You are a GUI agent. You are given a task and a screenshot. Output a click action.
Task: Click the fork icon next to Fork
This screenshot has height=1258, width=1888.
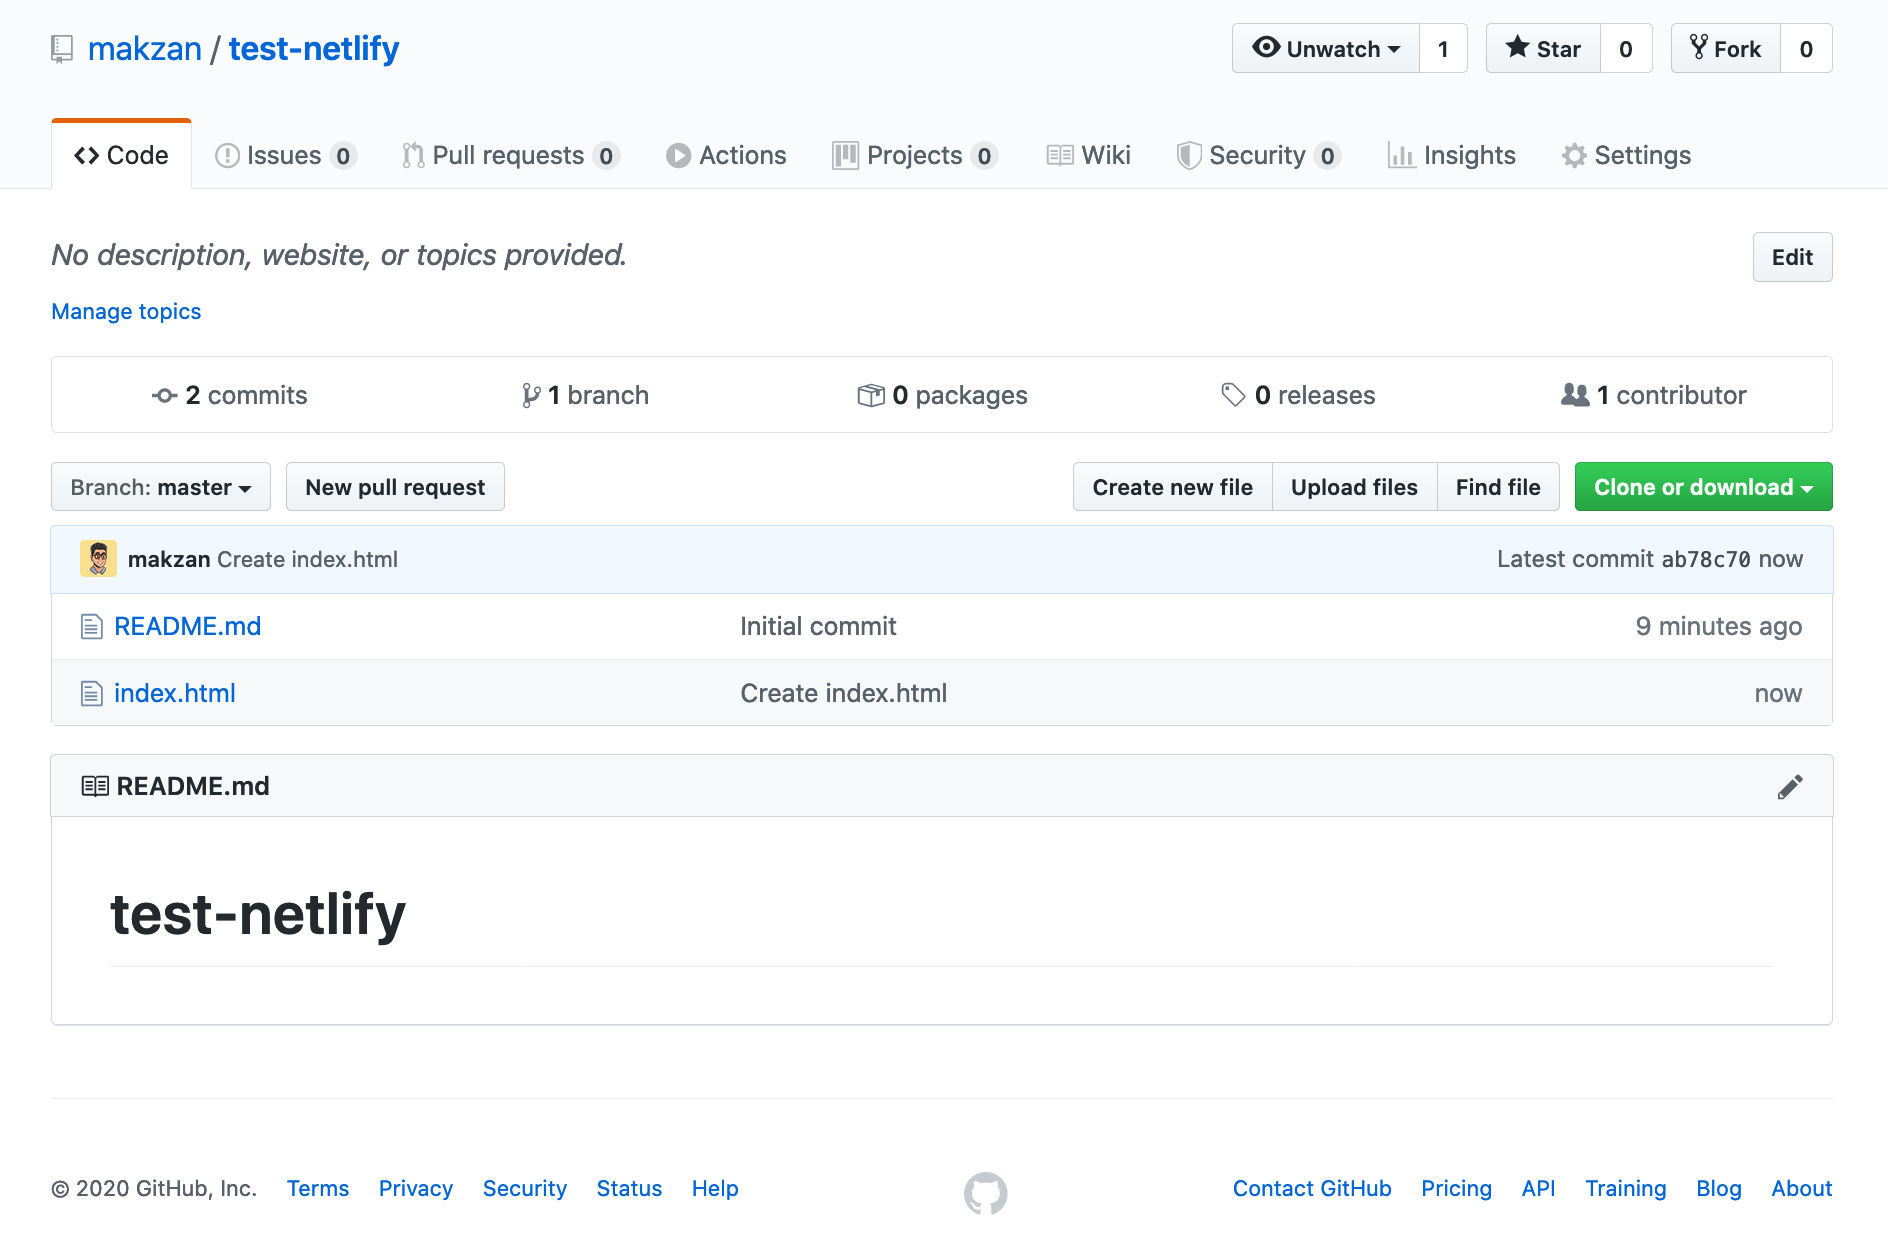coord(1698,47)
